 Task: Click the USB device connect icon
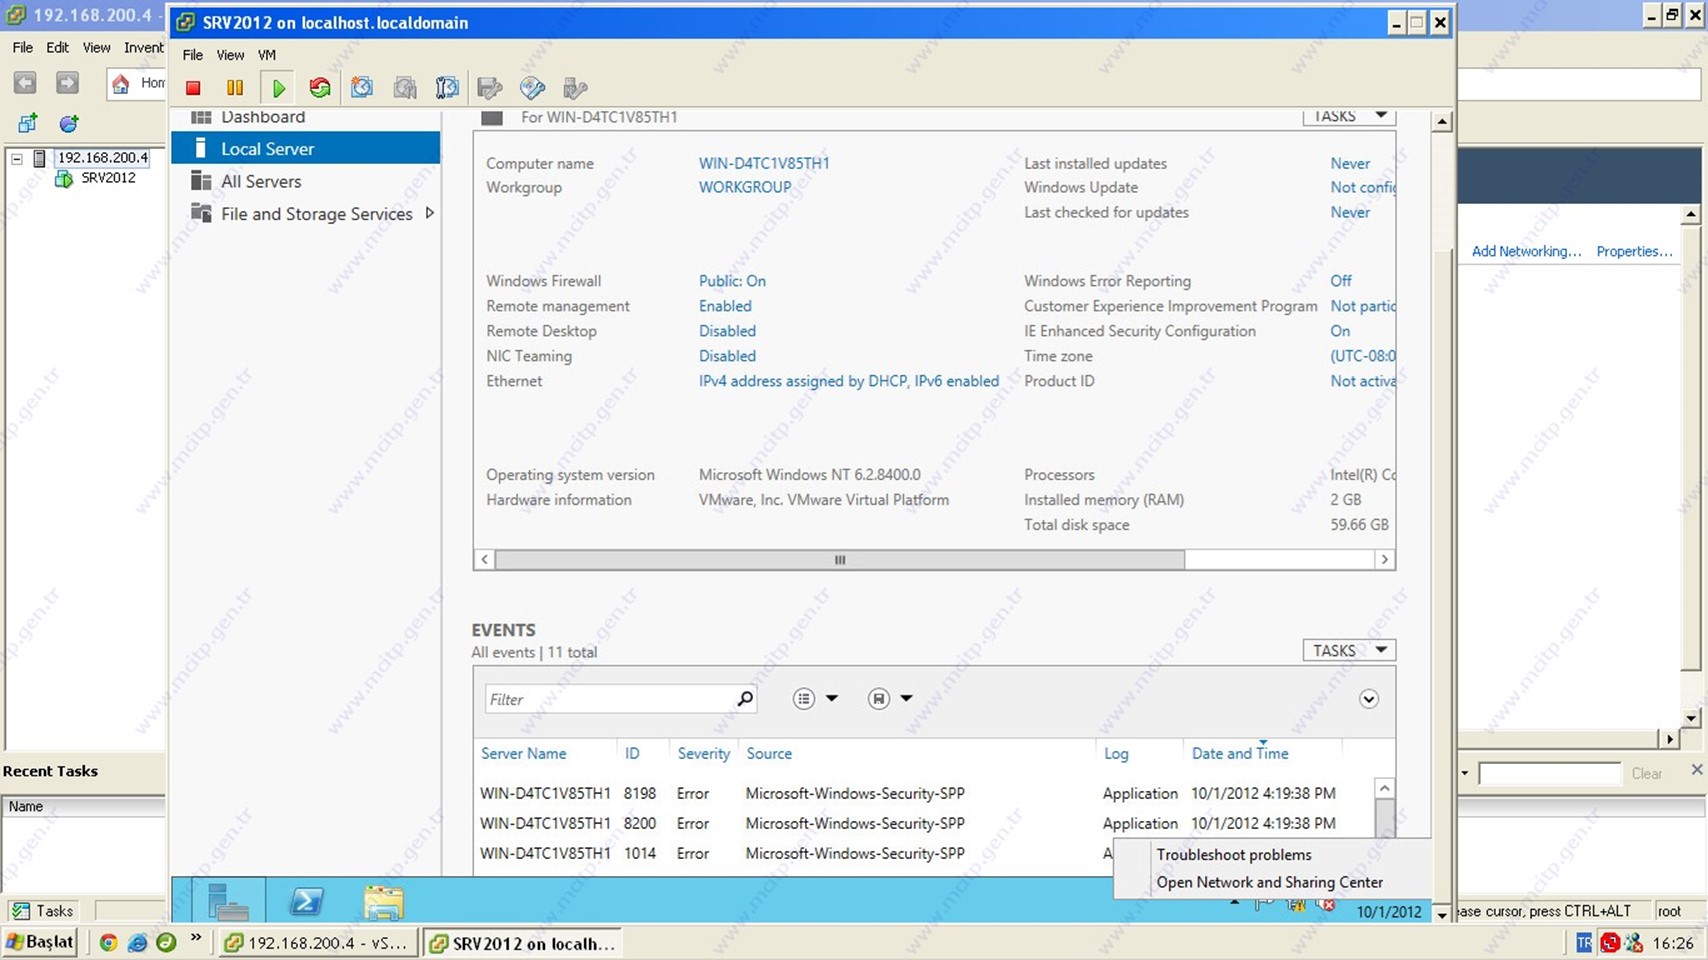tap(575, 88)
